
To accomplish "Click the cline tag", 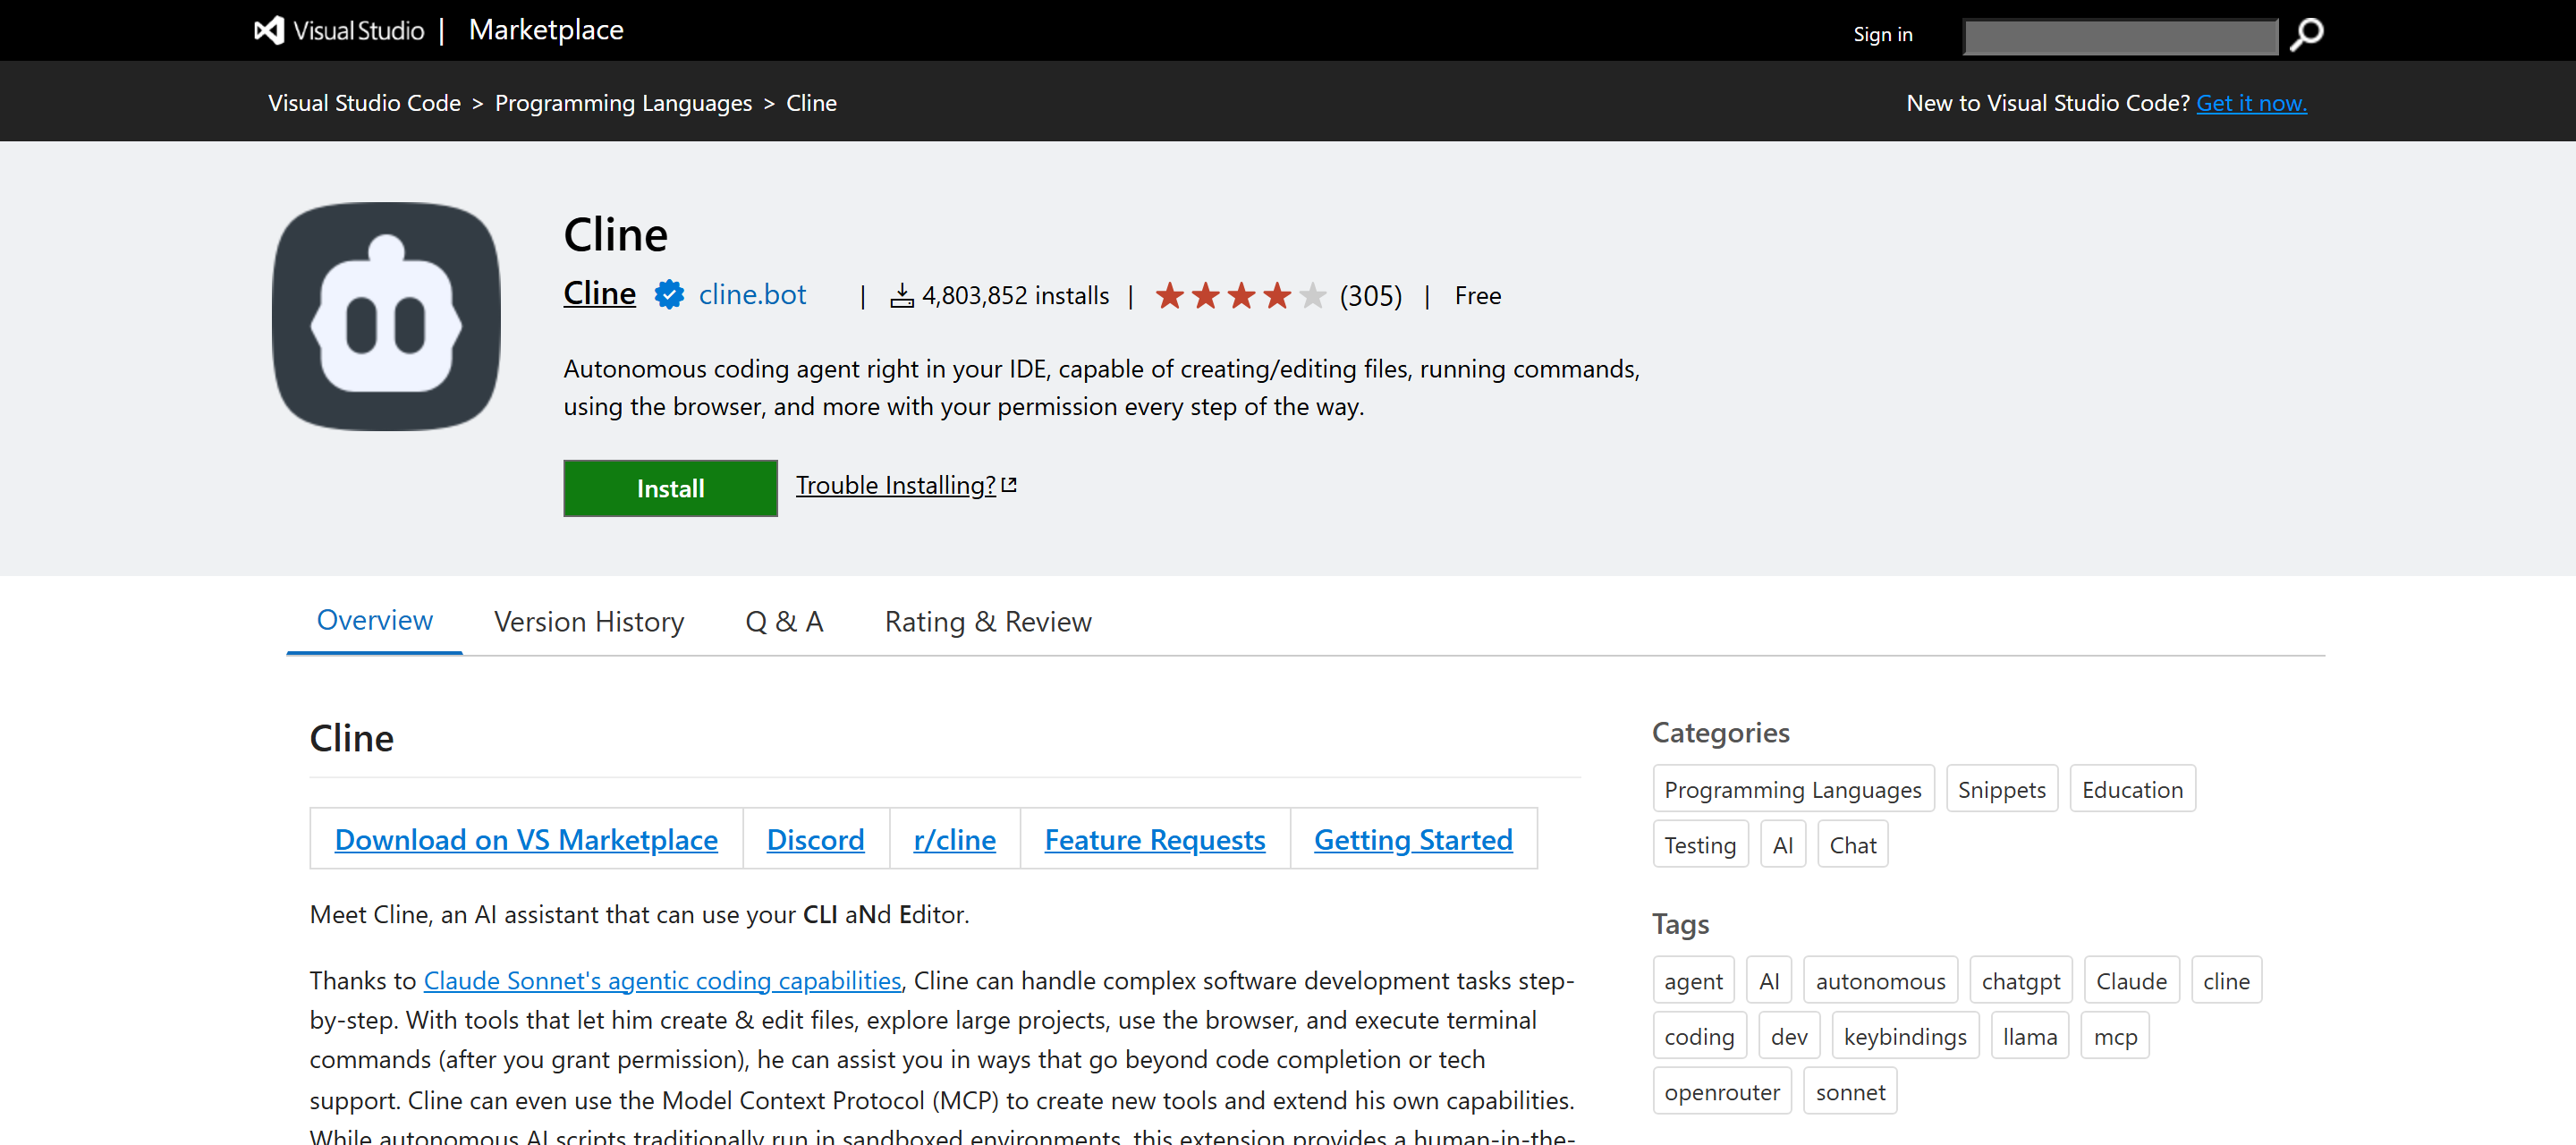I will (2225, 981).
